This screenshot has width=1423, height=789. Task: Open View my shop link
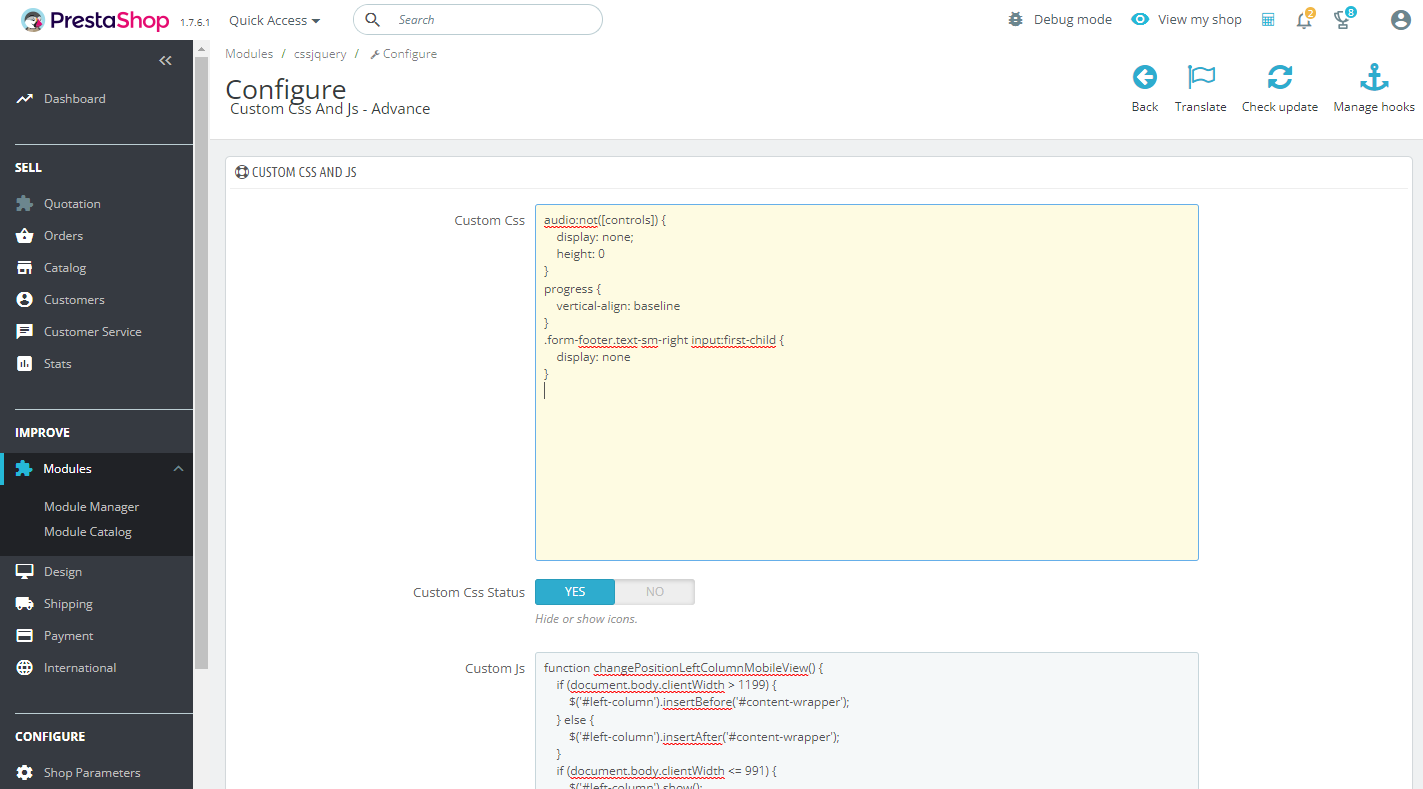[x=1199, y=20]
